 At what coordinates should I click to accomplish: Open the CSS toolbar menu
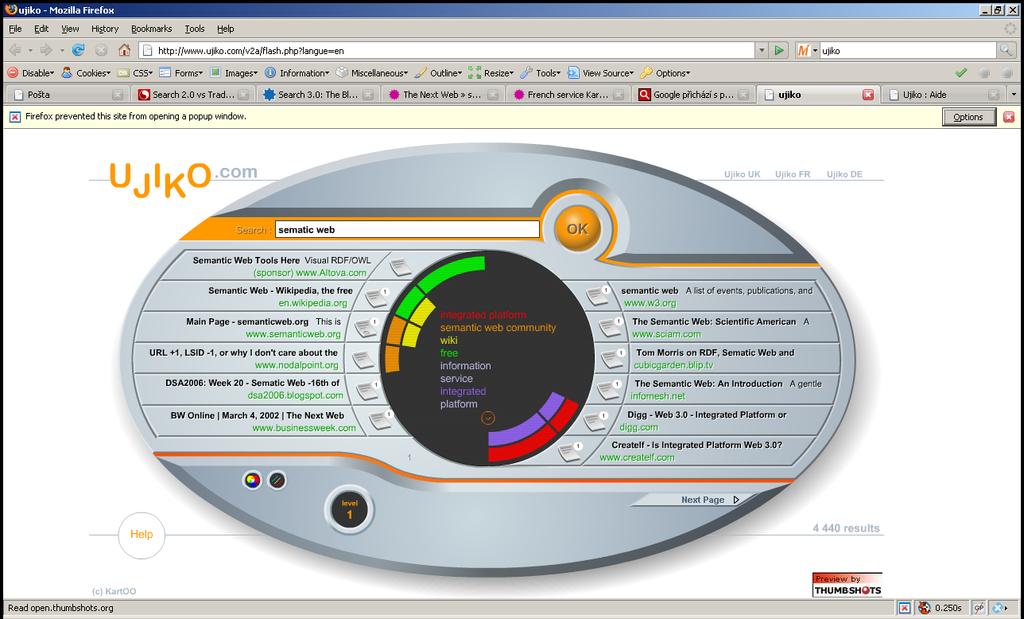(135, 73)
